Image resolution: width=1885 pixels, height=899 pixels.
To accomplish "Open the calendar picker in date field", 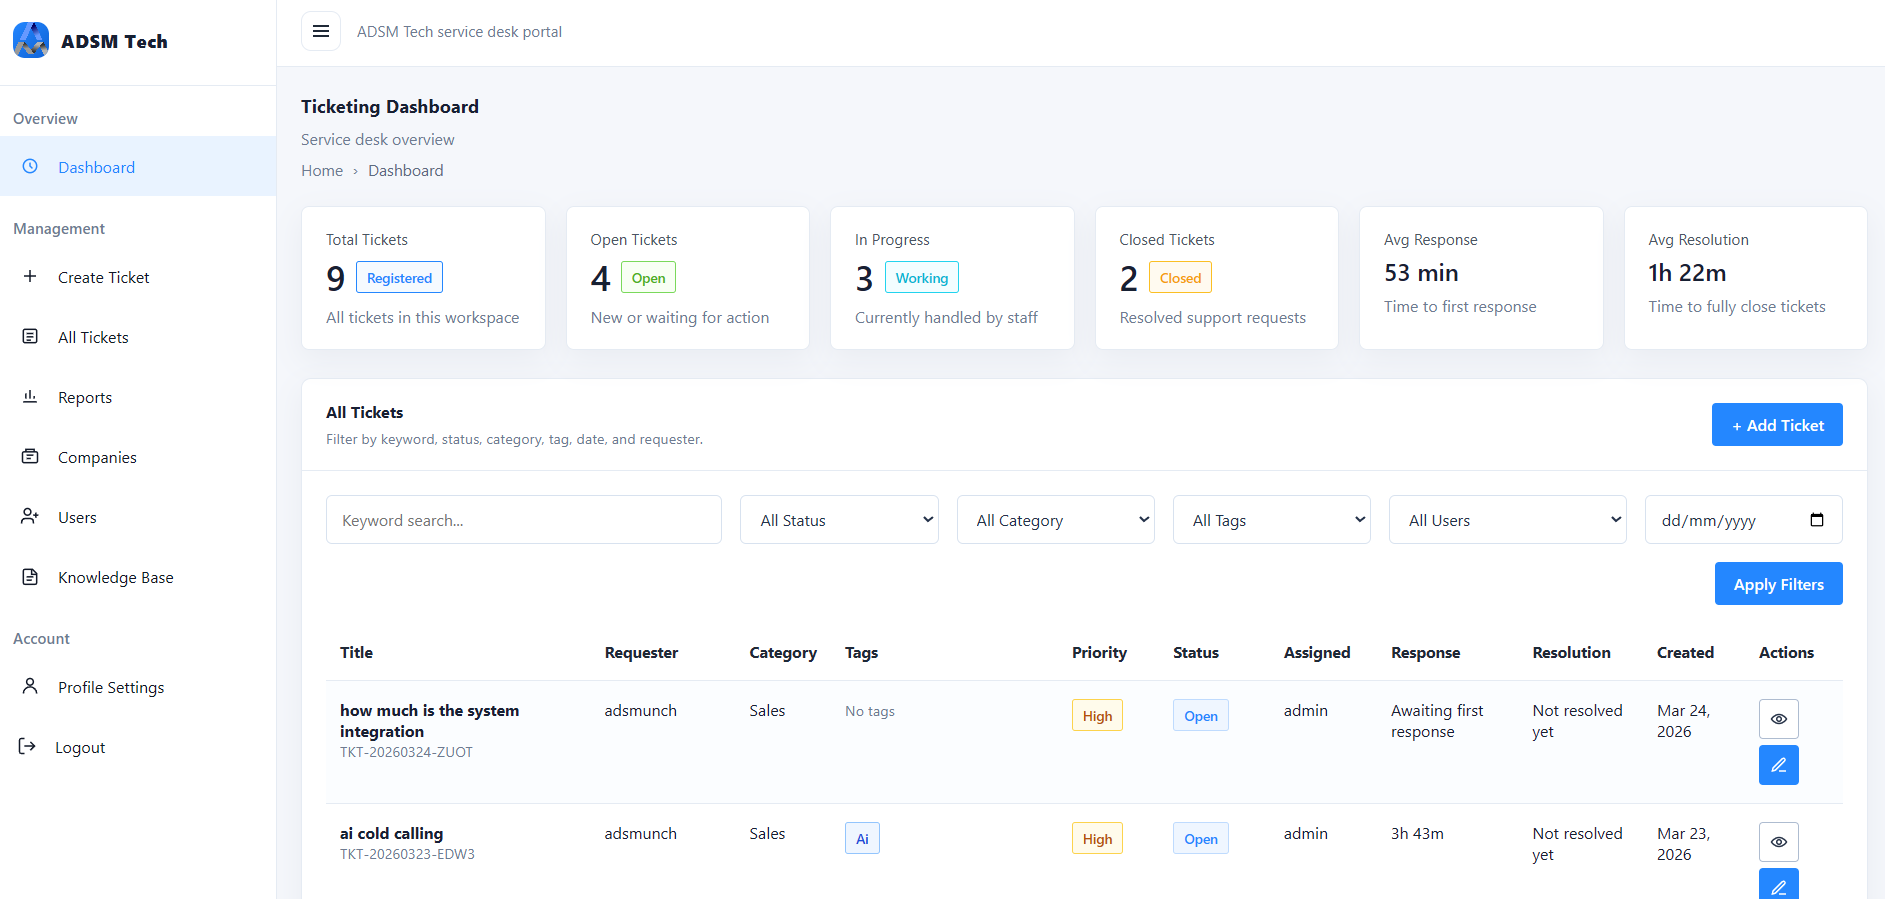I will pyautogui.click(x=1816, y=520).
